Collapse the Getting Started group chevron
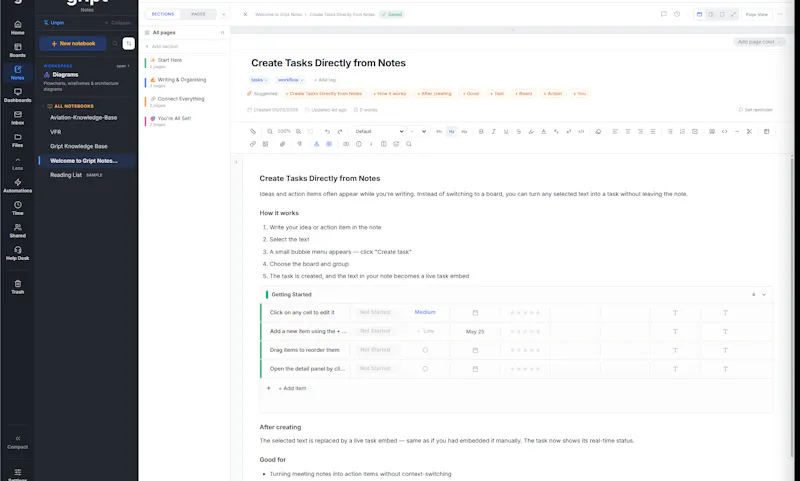 (764, 295)
